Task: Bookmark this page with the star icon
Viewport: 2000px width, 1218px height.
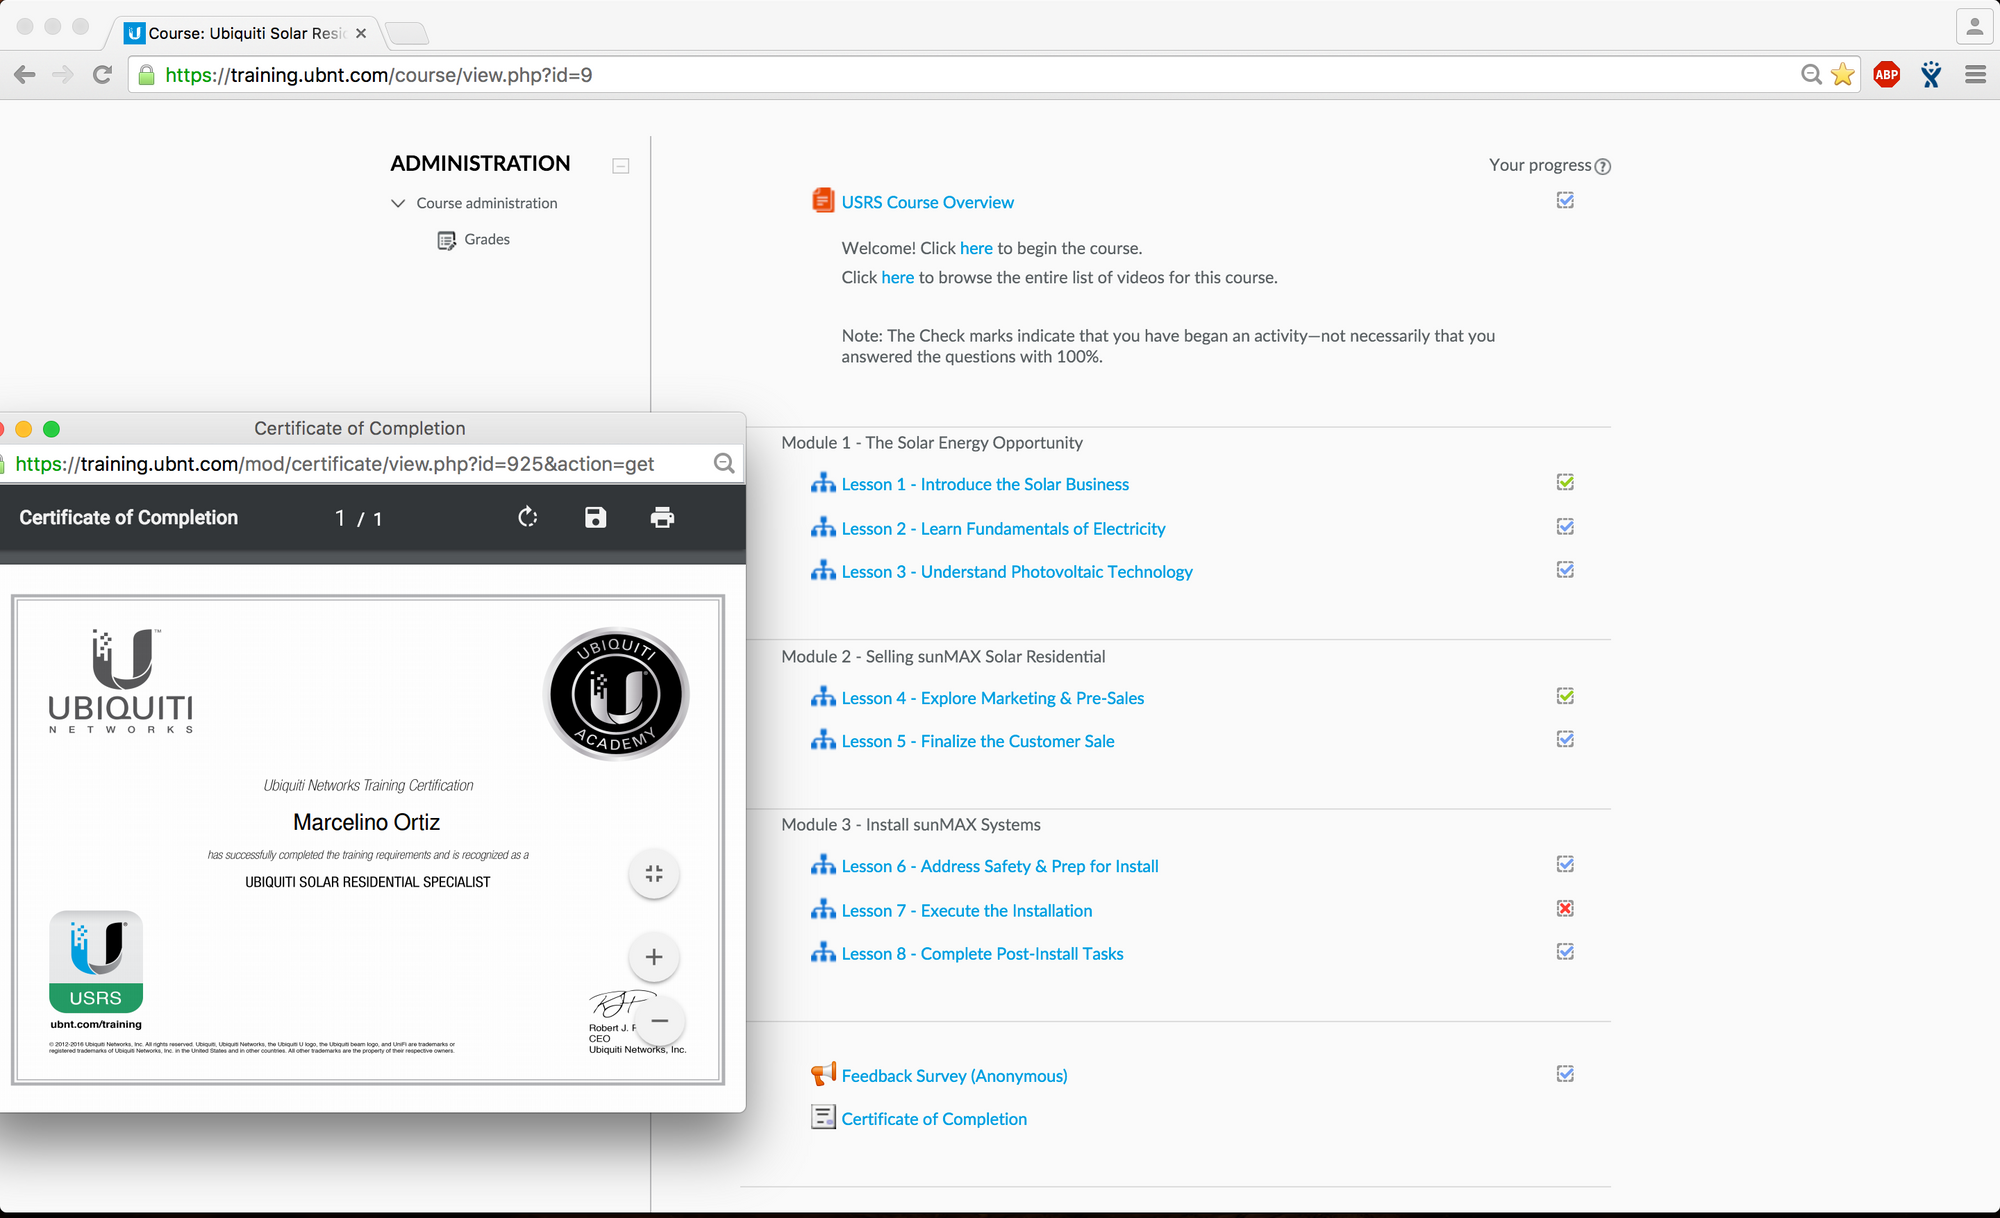Action: (1843, 75)
